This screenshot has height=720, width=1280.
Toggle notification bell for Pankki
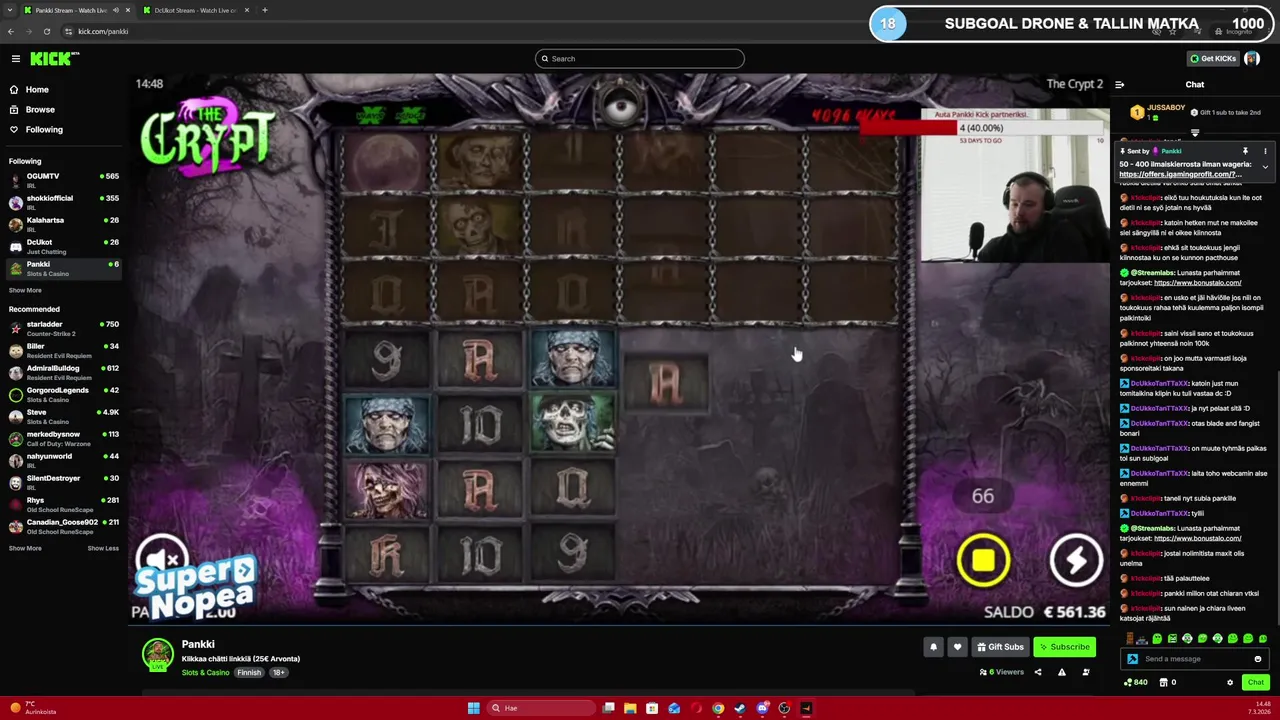pos(933,647)
